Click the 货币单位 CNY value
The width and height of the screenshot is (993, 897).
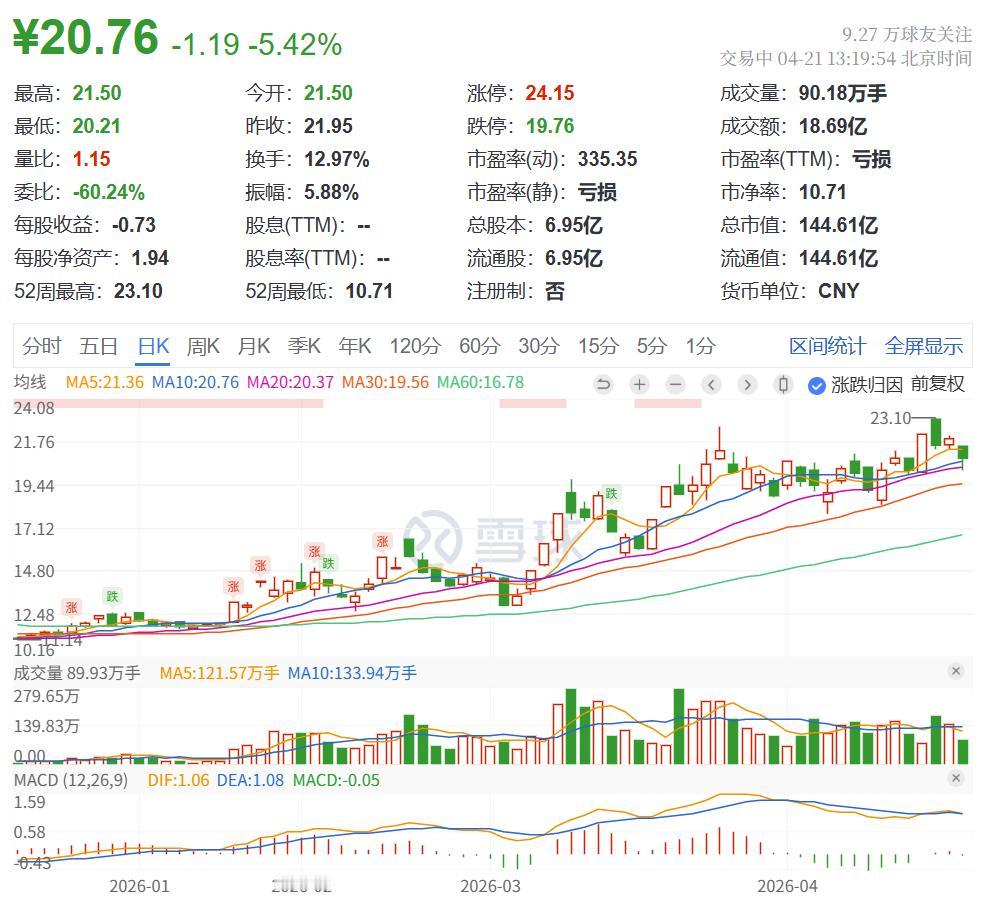coord(838,291)
